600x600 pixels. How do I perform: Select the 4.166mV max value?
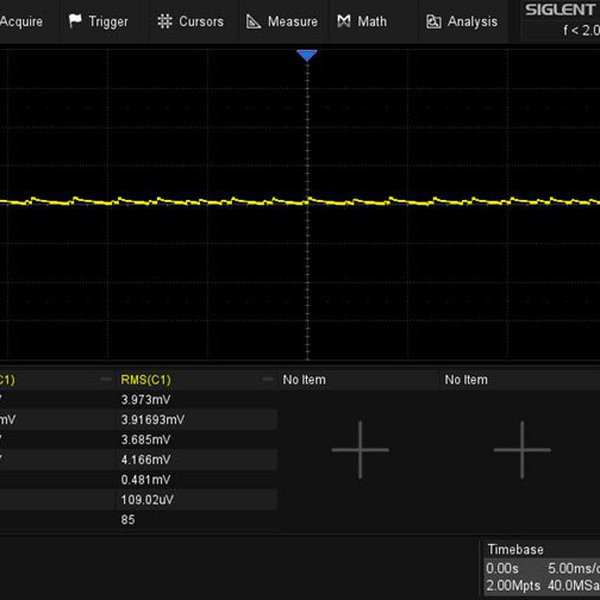pos(146,459)
